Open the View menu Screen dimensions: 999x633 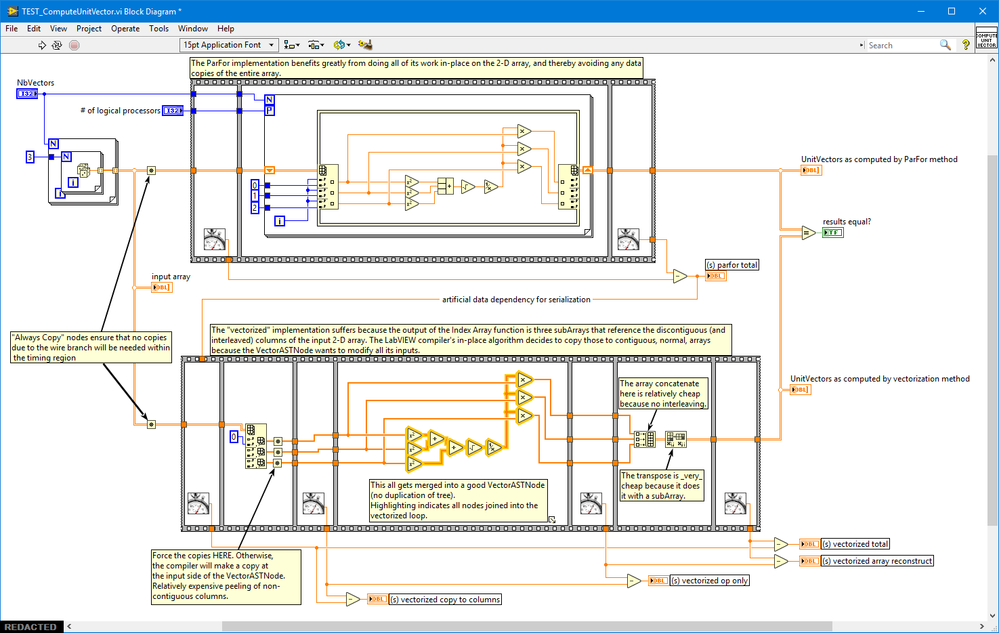coord(58,29)
